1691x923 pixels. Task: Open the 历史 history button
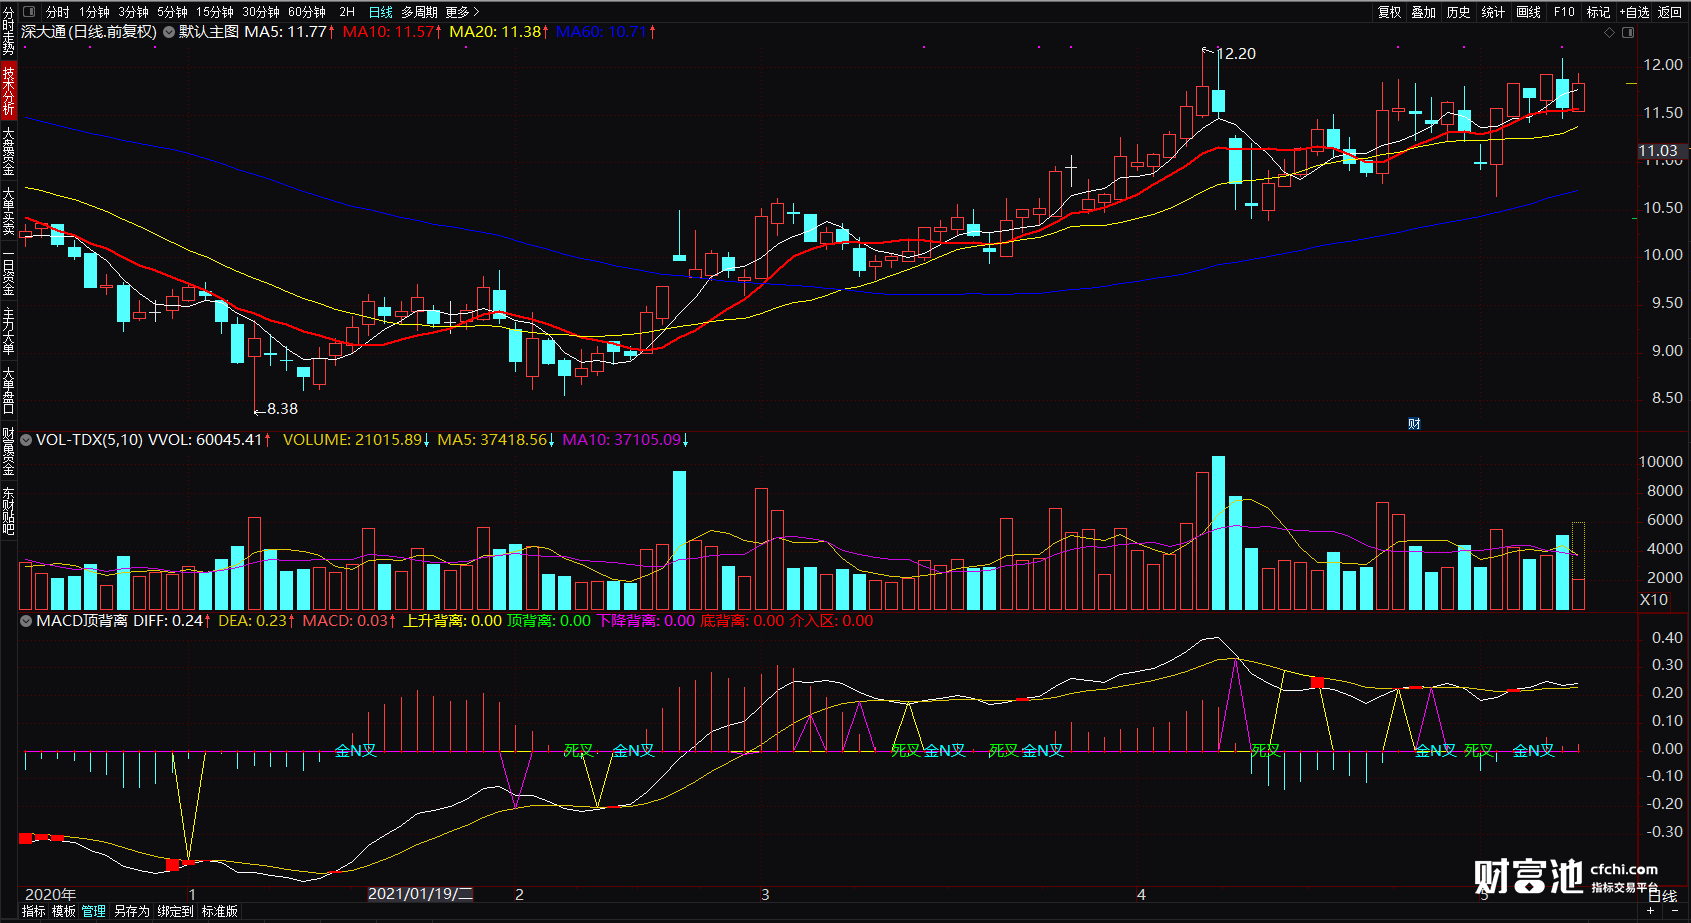click(x=1458, y=12)
